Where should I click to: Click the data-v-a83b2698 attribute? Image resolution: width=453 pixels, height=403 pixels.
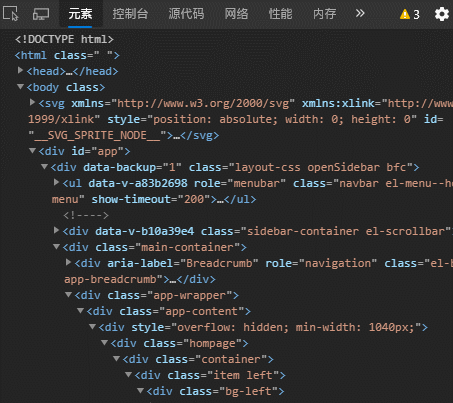coord(138,183)
